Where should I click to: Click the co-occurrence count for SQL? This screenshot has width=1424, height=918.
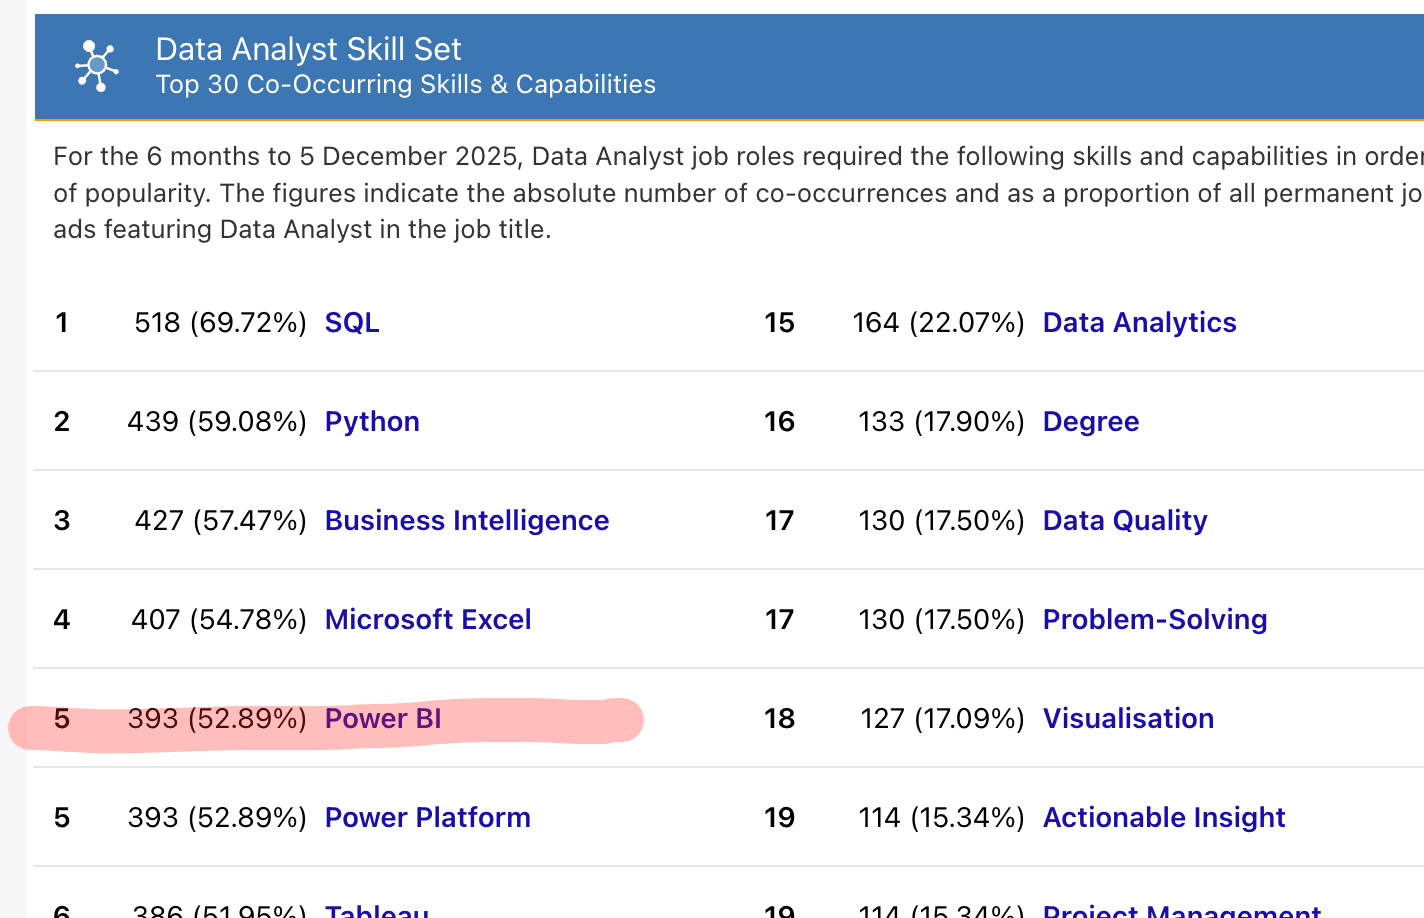point(220,322)
